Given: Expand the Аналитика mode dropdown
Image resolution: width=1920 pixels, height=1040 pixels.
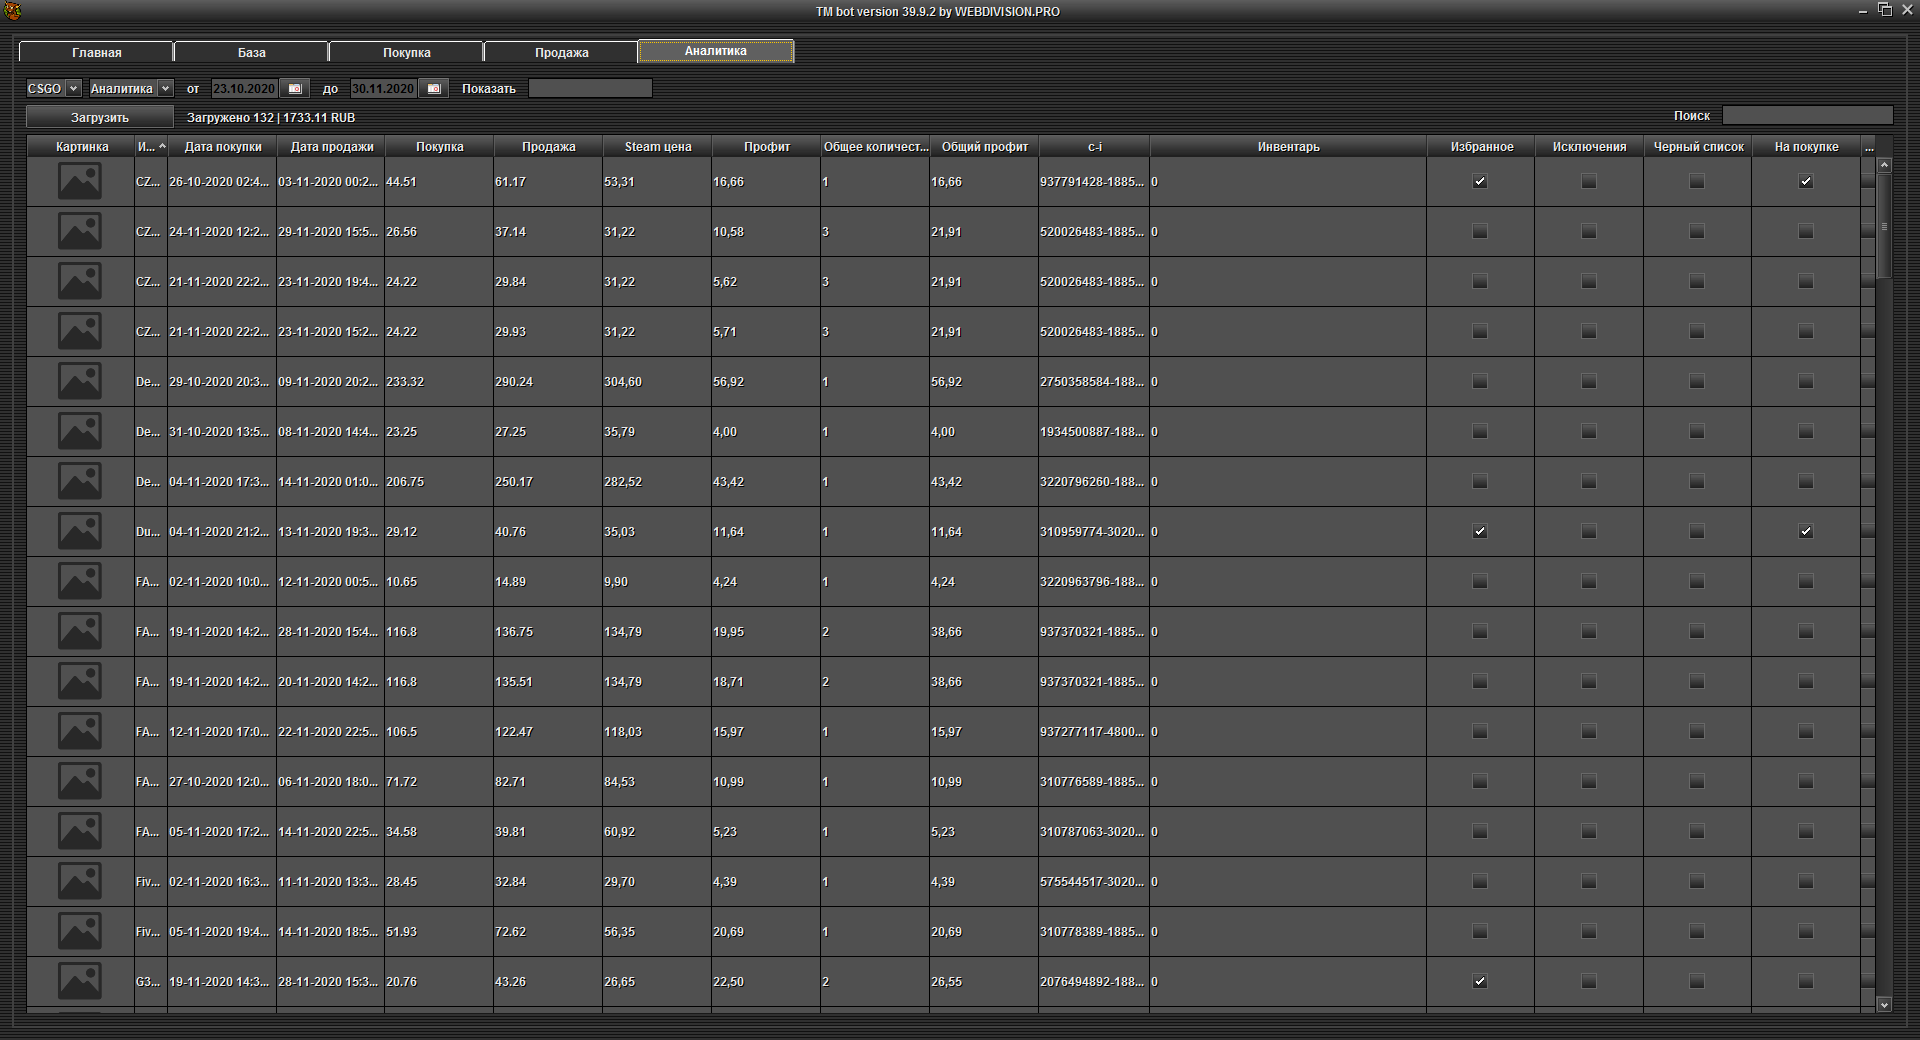Looking at the screenshot, I should coord(165,89).
